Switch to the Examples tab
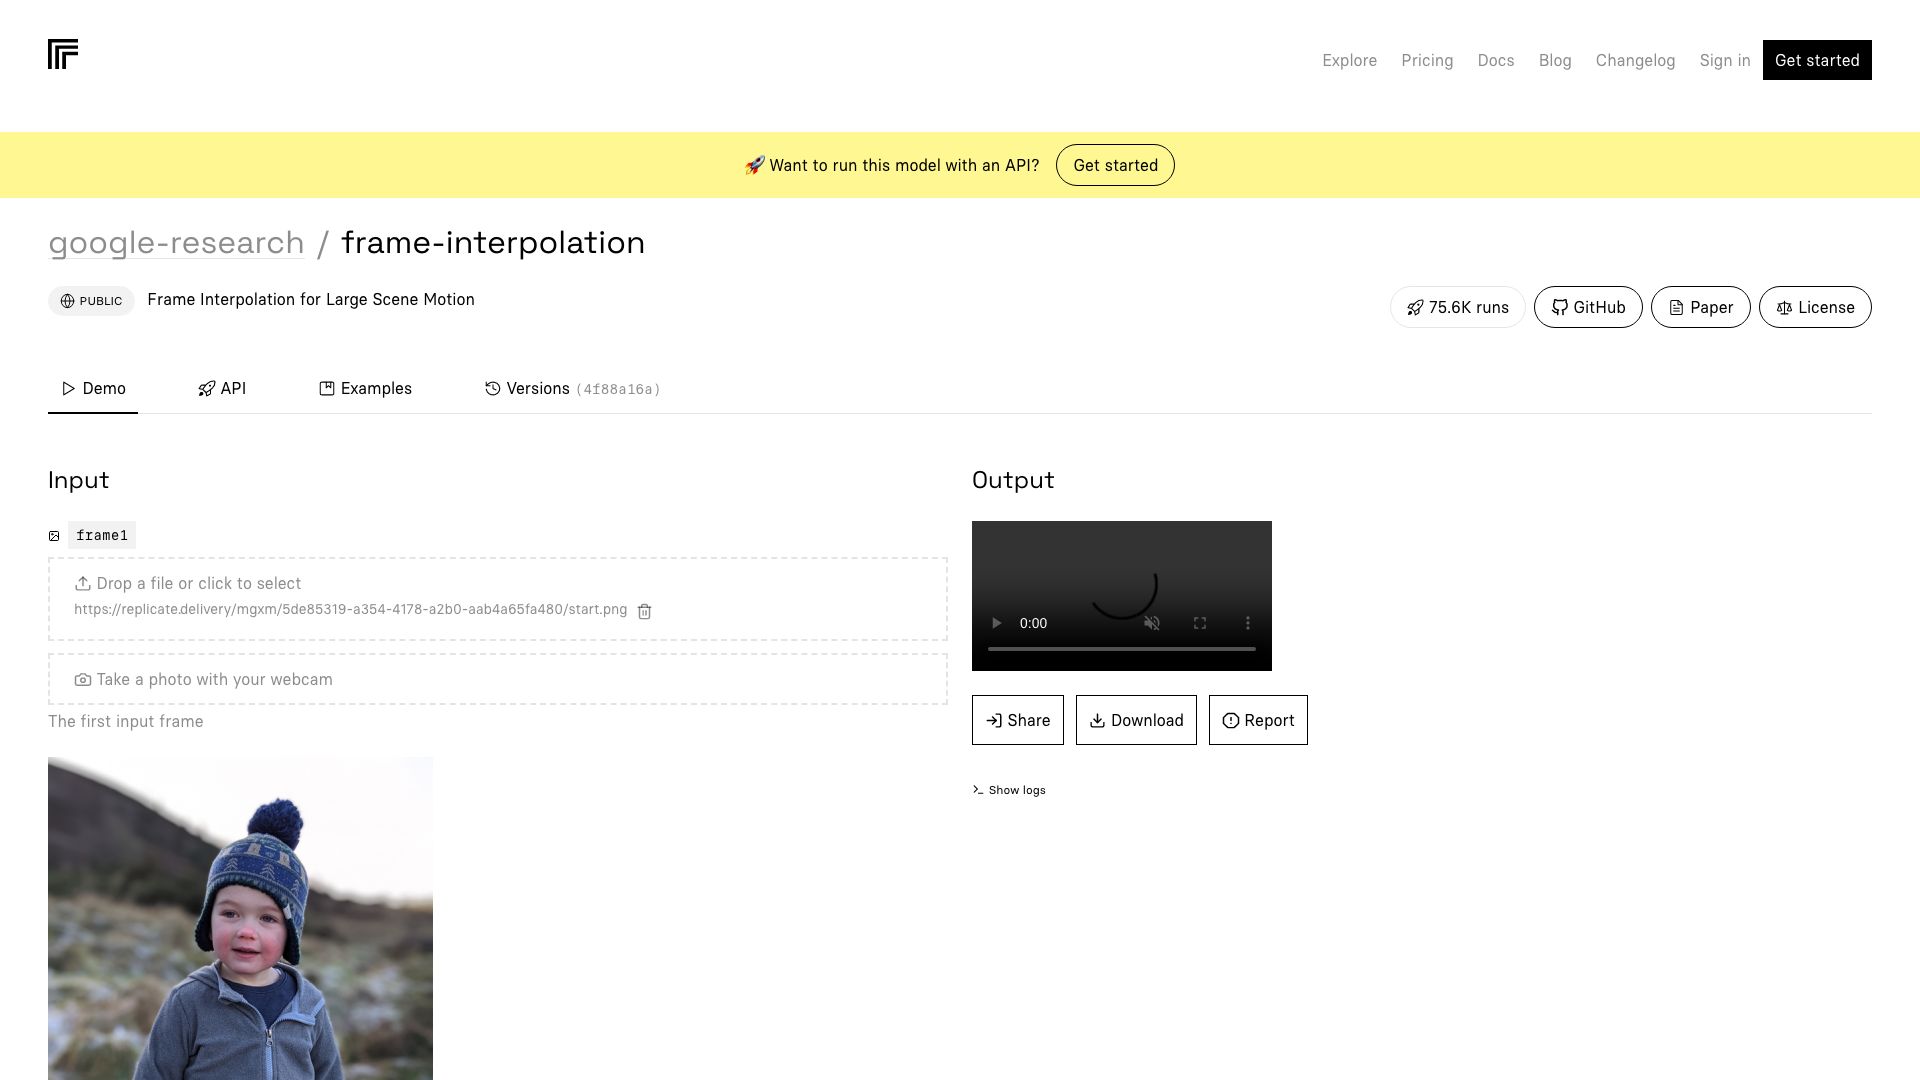This screenshot has height=1080, width=1920. point(365,388)
